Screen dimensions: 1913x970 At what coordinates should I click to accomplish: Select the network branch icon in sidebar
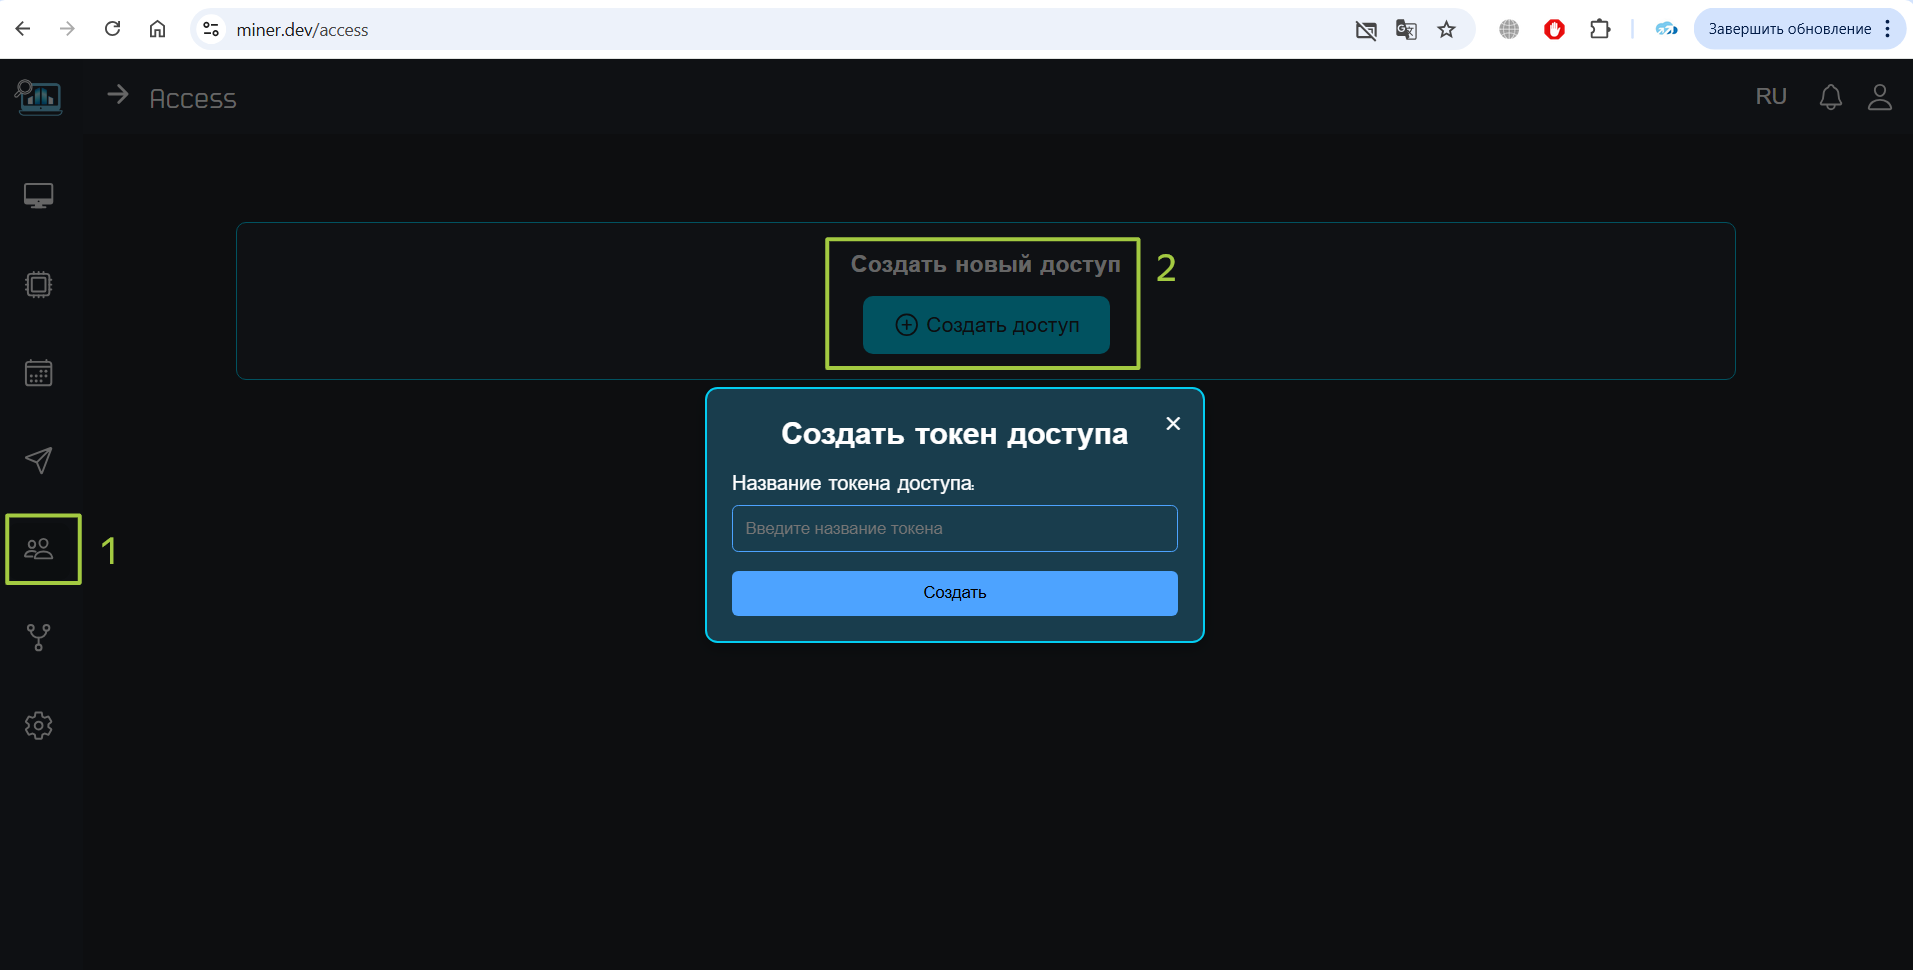pyautogui.click(x=38, y=637)
